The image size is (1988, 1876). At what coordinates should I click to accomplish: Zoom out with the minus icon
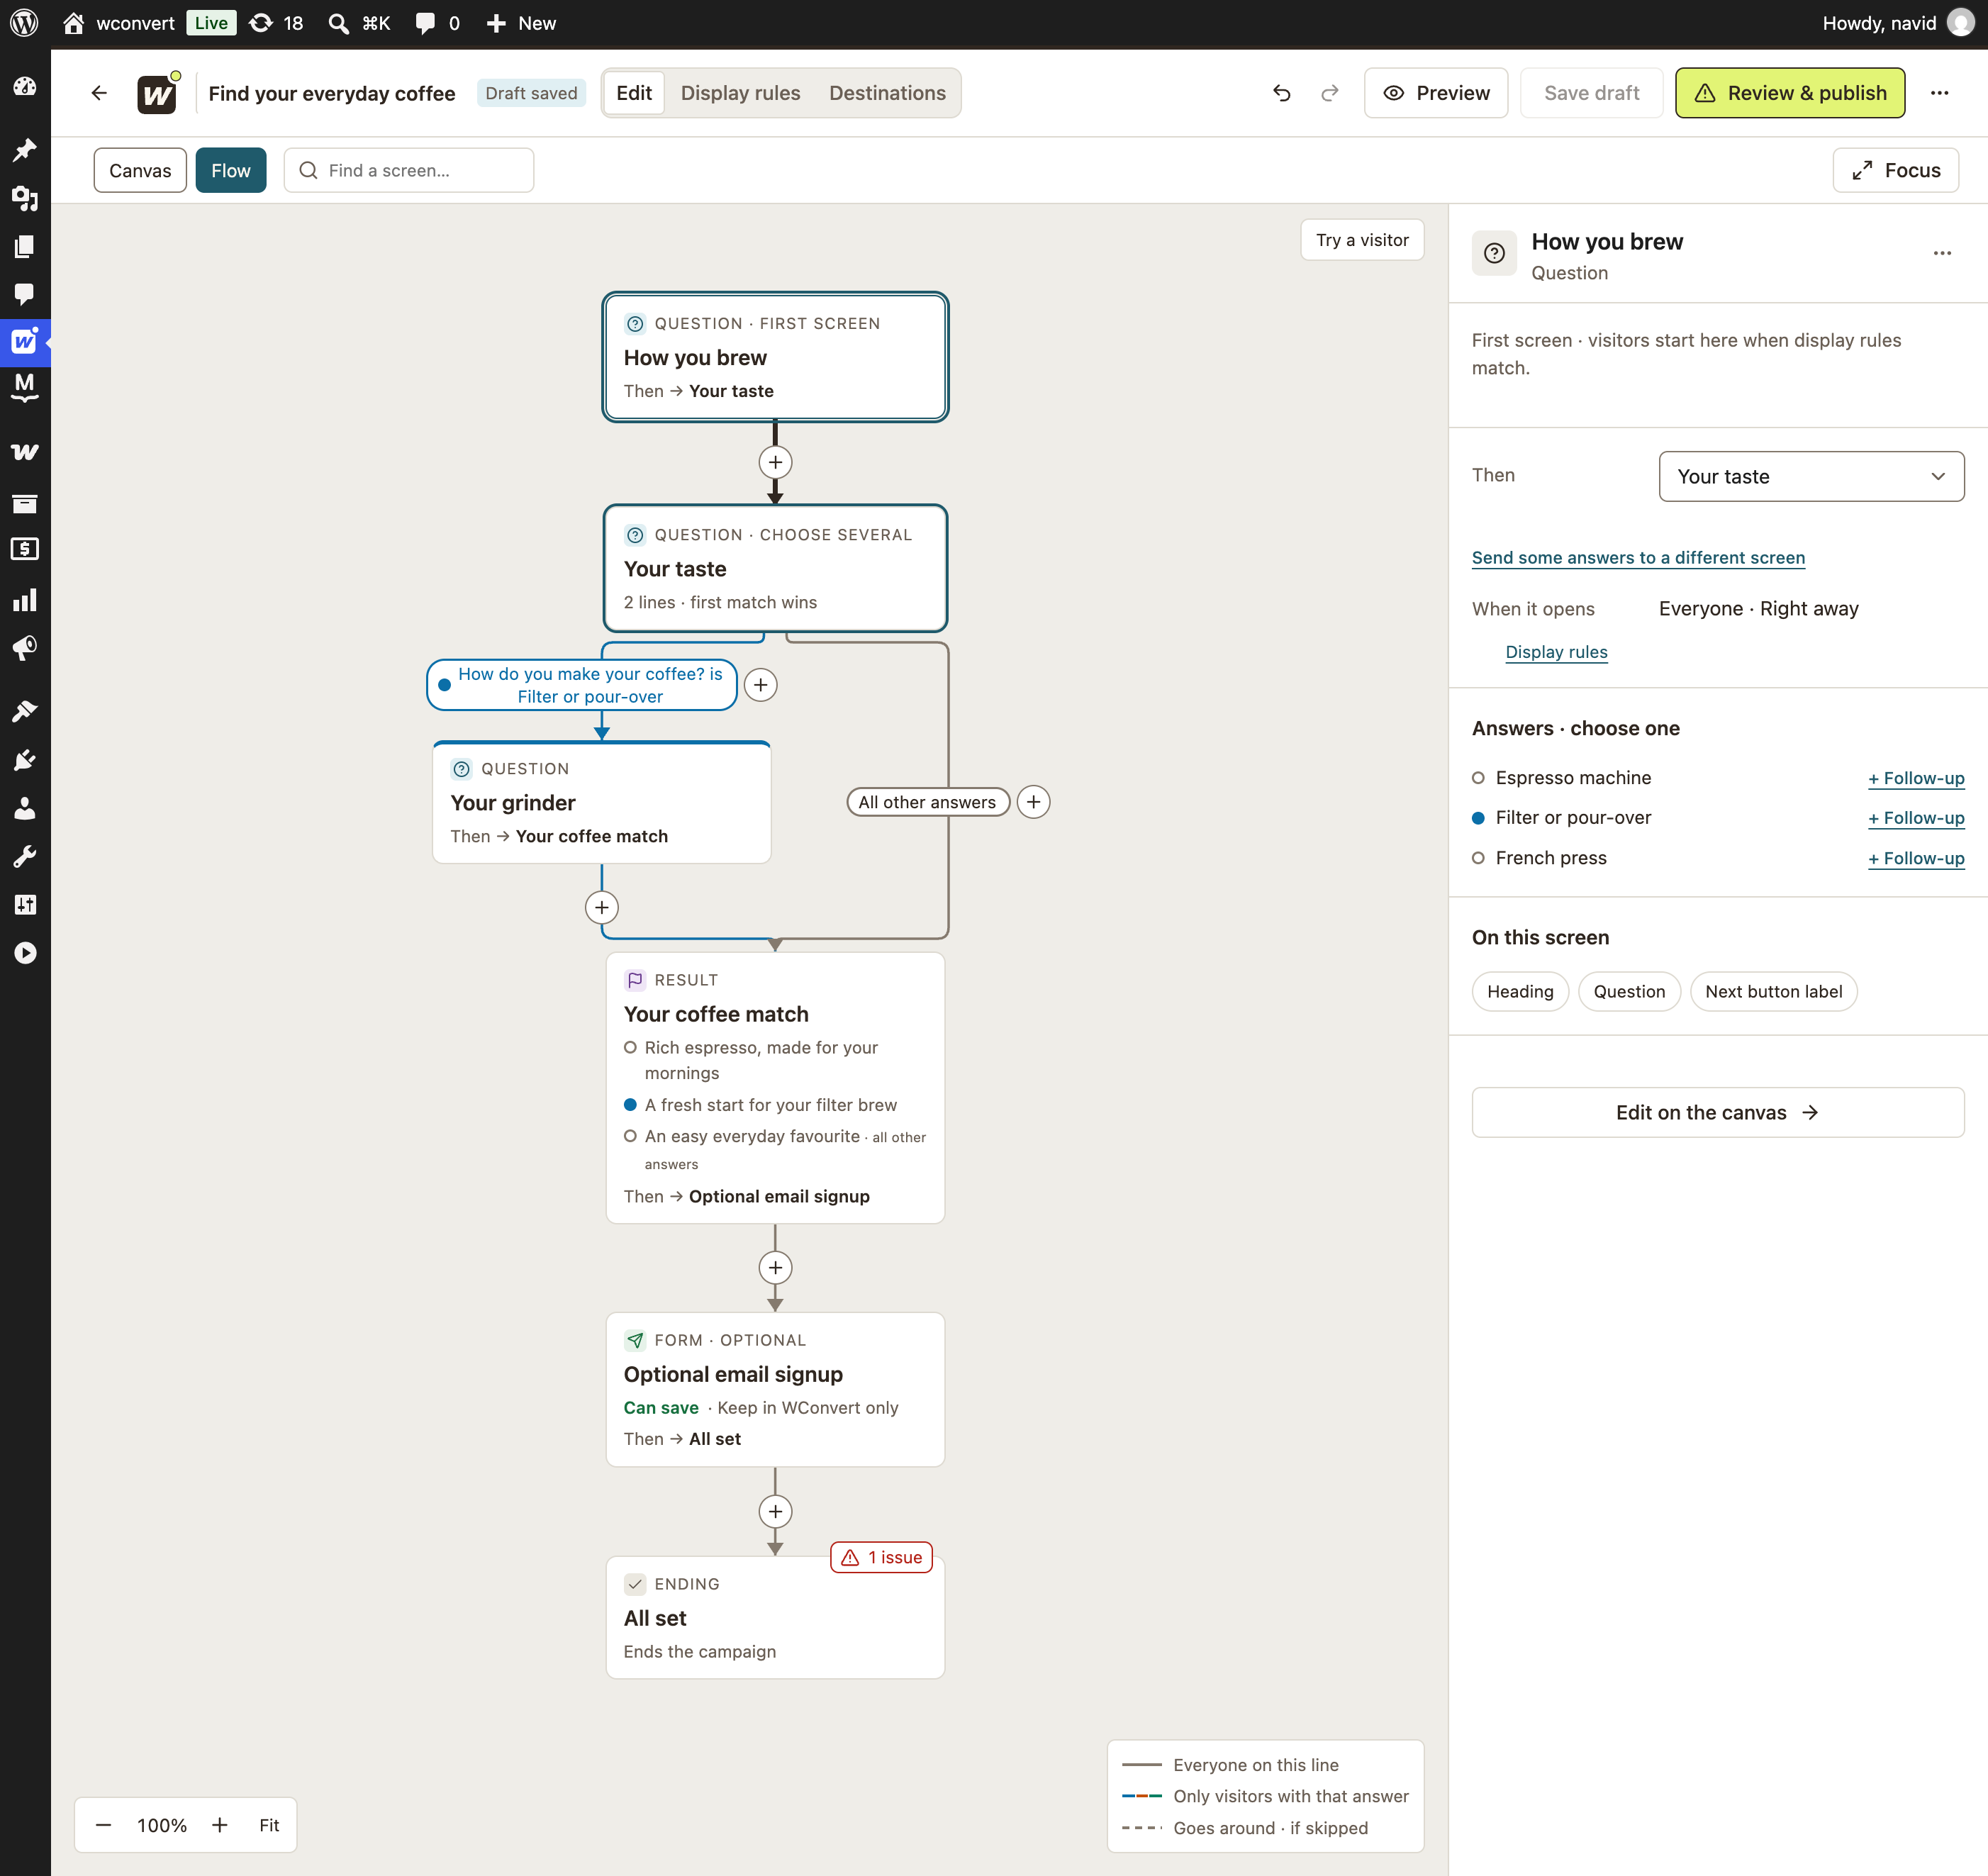tap(103, 1825)
